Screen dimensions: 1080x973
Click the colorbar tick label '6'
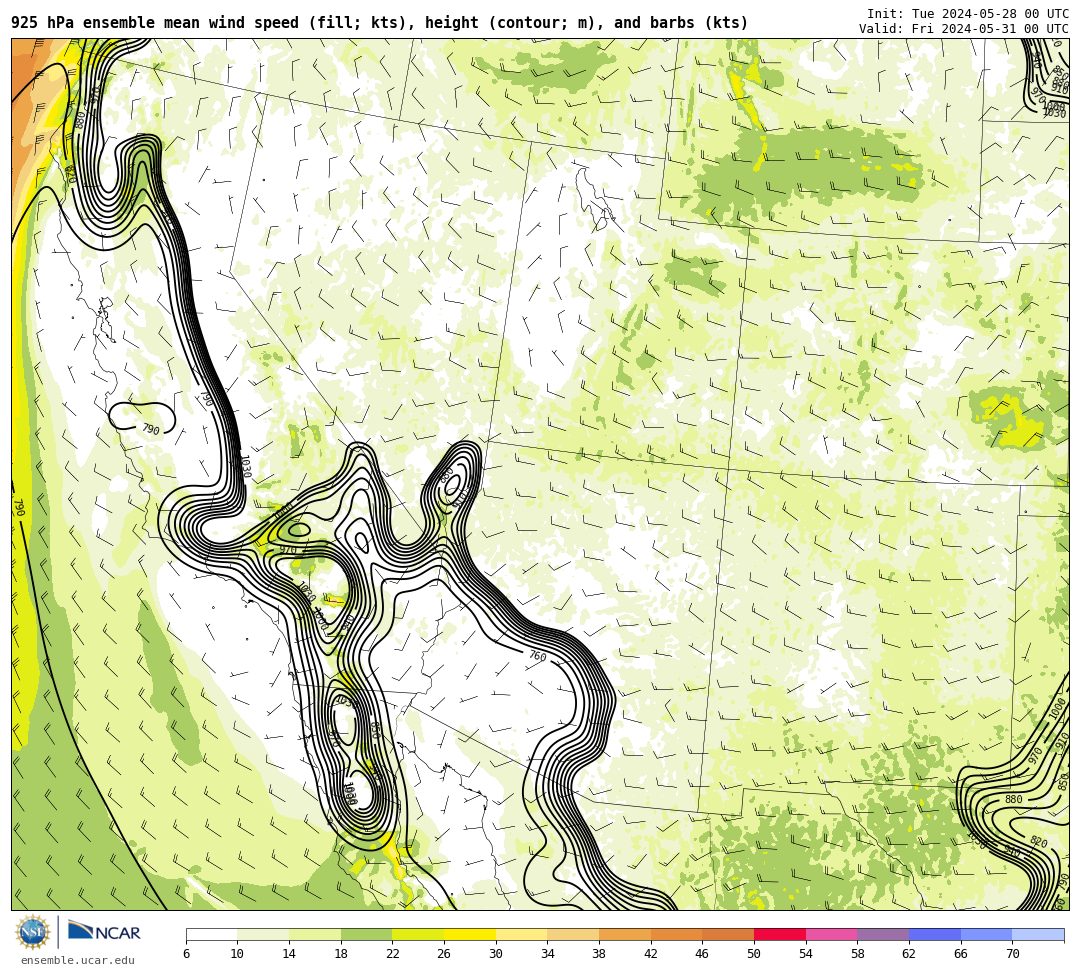point(187,954)
